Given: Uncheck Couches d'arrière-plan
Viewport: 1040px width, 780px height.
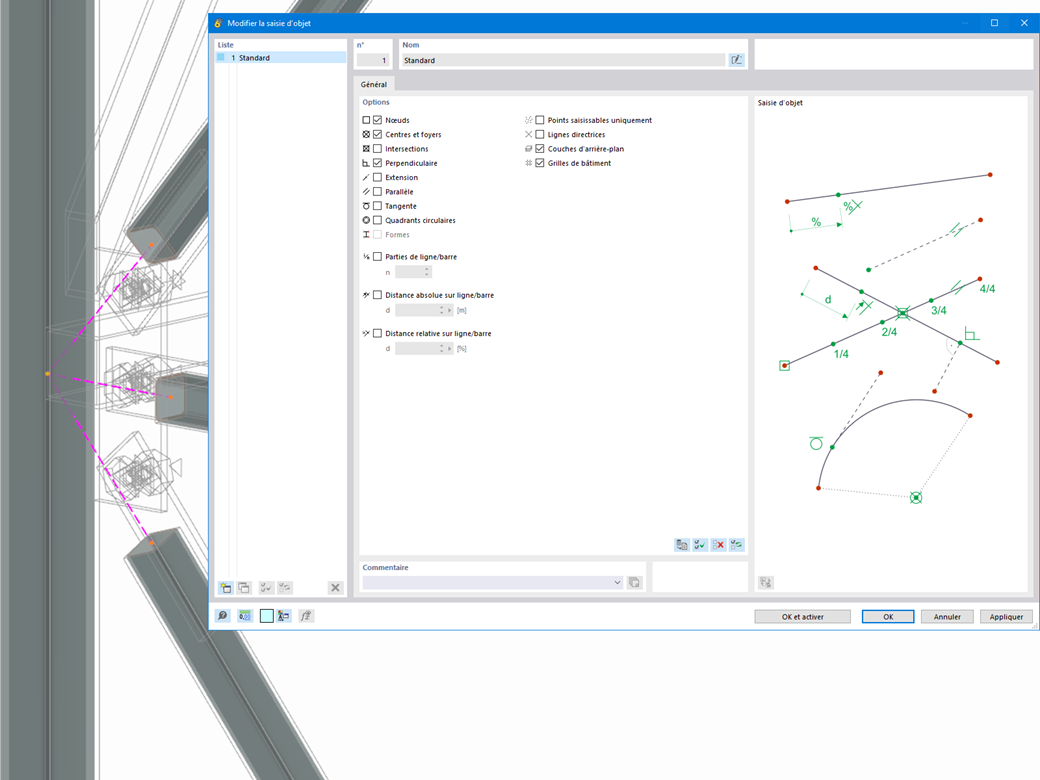Looking at the screenshot, I should [x=540, y=149].
